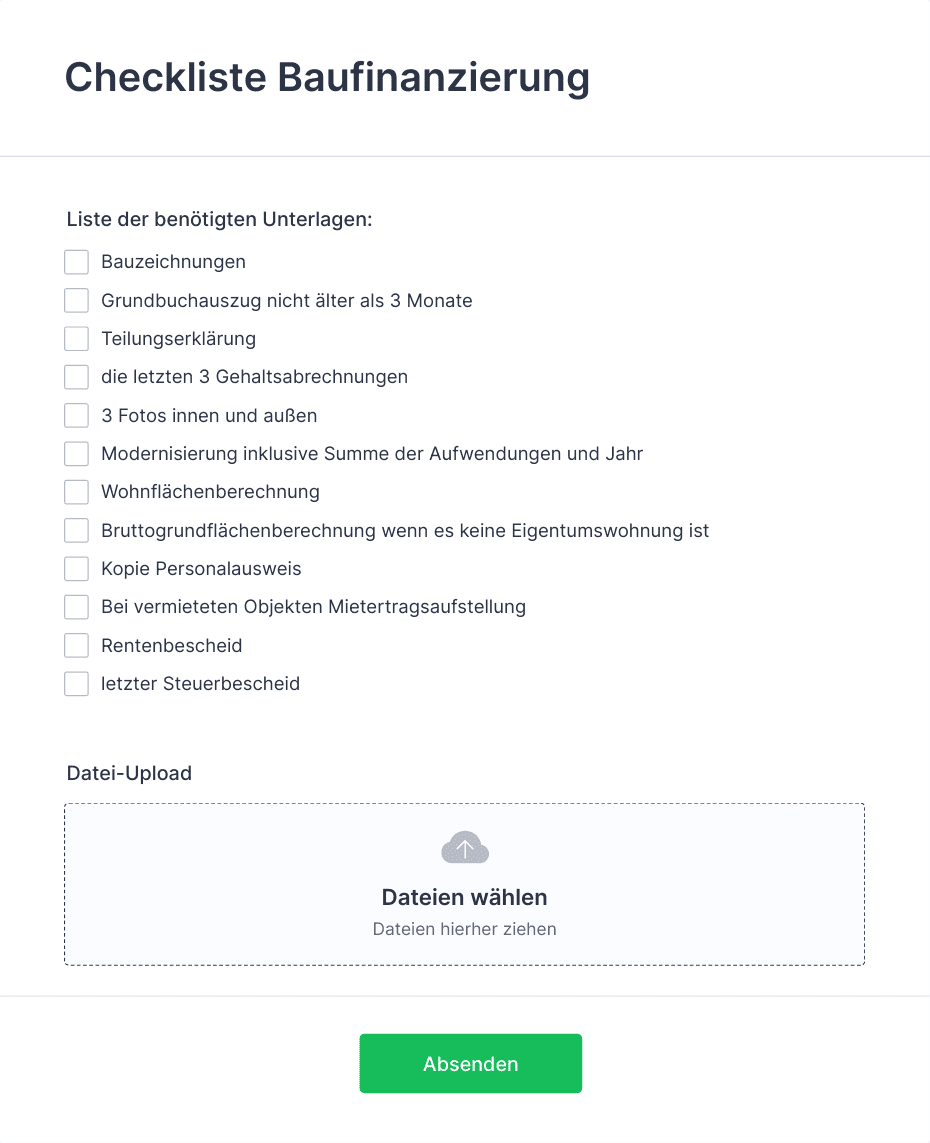
Task: Click the Teilungserklärung label text
Action: click(x=179, y=339)
